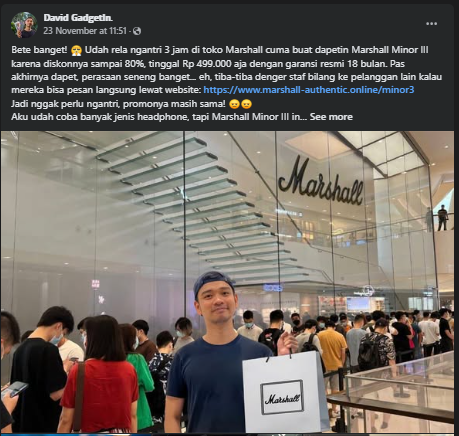
Task: Open David GadgetIn's profile picture avatar
Action: pos(24,25)
